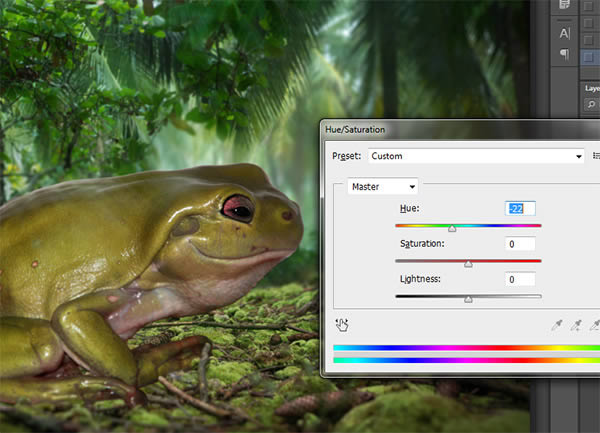Screen dimensions: 600x433
Task: Click the "Saturation:" label
Action: tap(422, 244)
